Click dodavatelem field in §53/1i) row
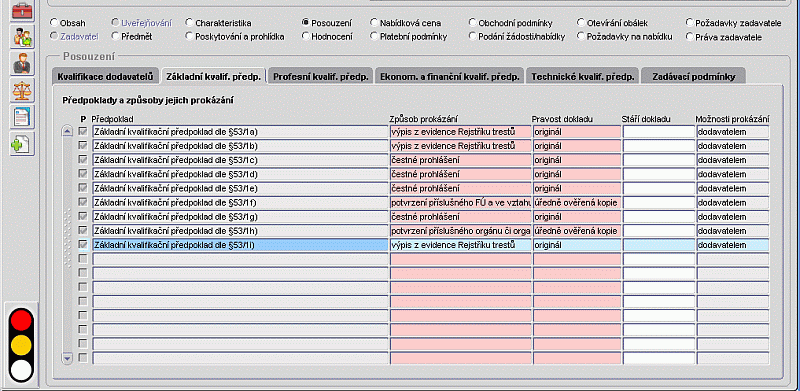 (733, 245)
